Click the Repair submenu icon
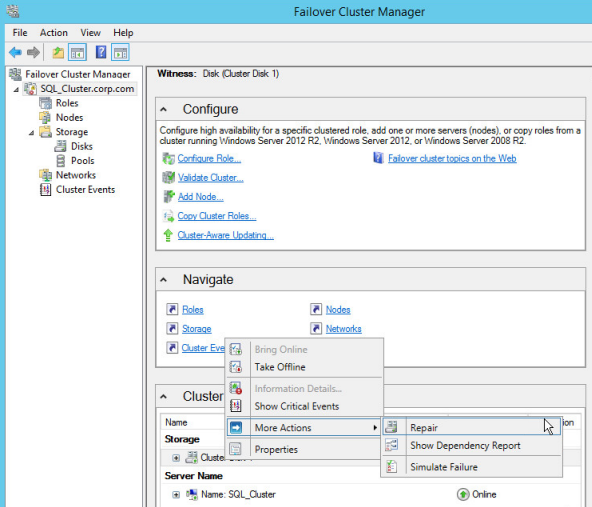The height and width of the screenshot is (507, 592). [x=392, y=427]
